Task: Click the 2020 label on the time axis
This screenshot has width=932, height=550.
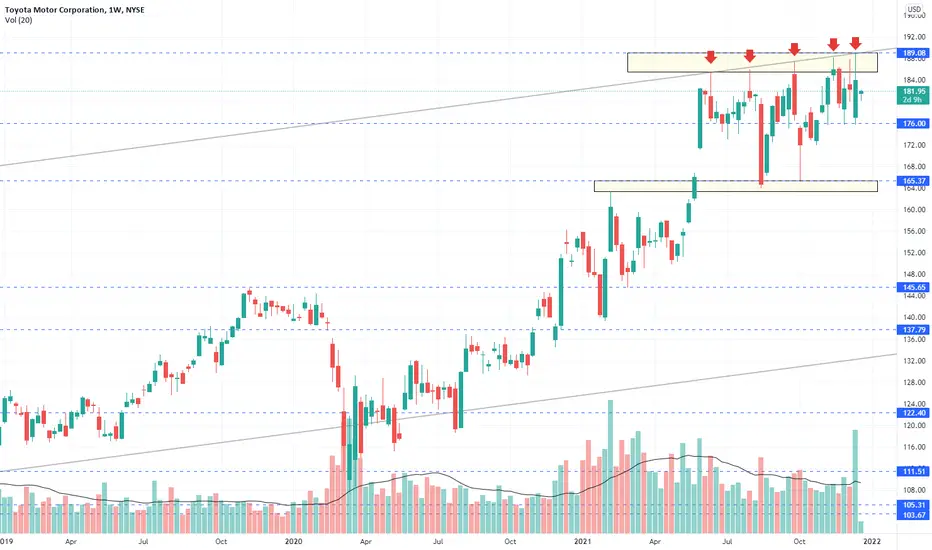Action: [x=294, y=542]
